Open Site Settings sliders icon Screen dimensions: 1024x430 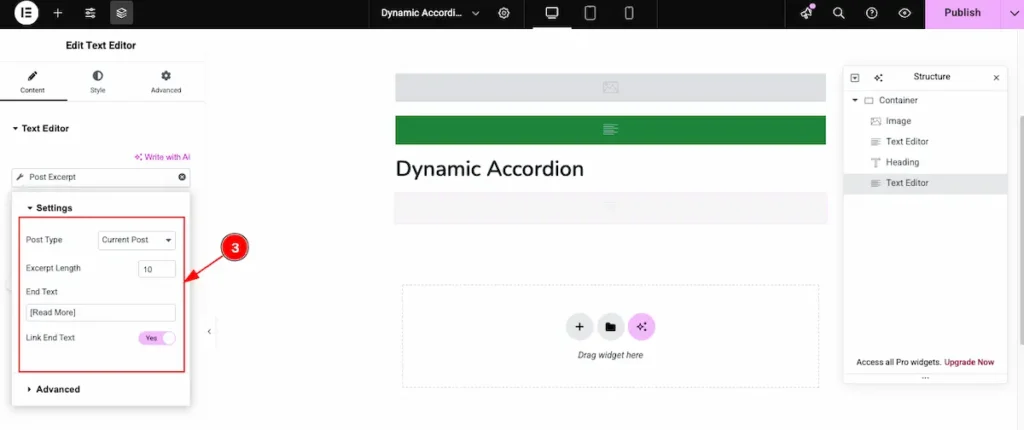pos(90,13)
